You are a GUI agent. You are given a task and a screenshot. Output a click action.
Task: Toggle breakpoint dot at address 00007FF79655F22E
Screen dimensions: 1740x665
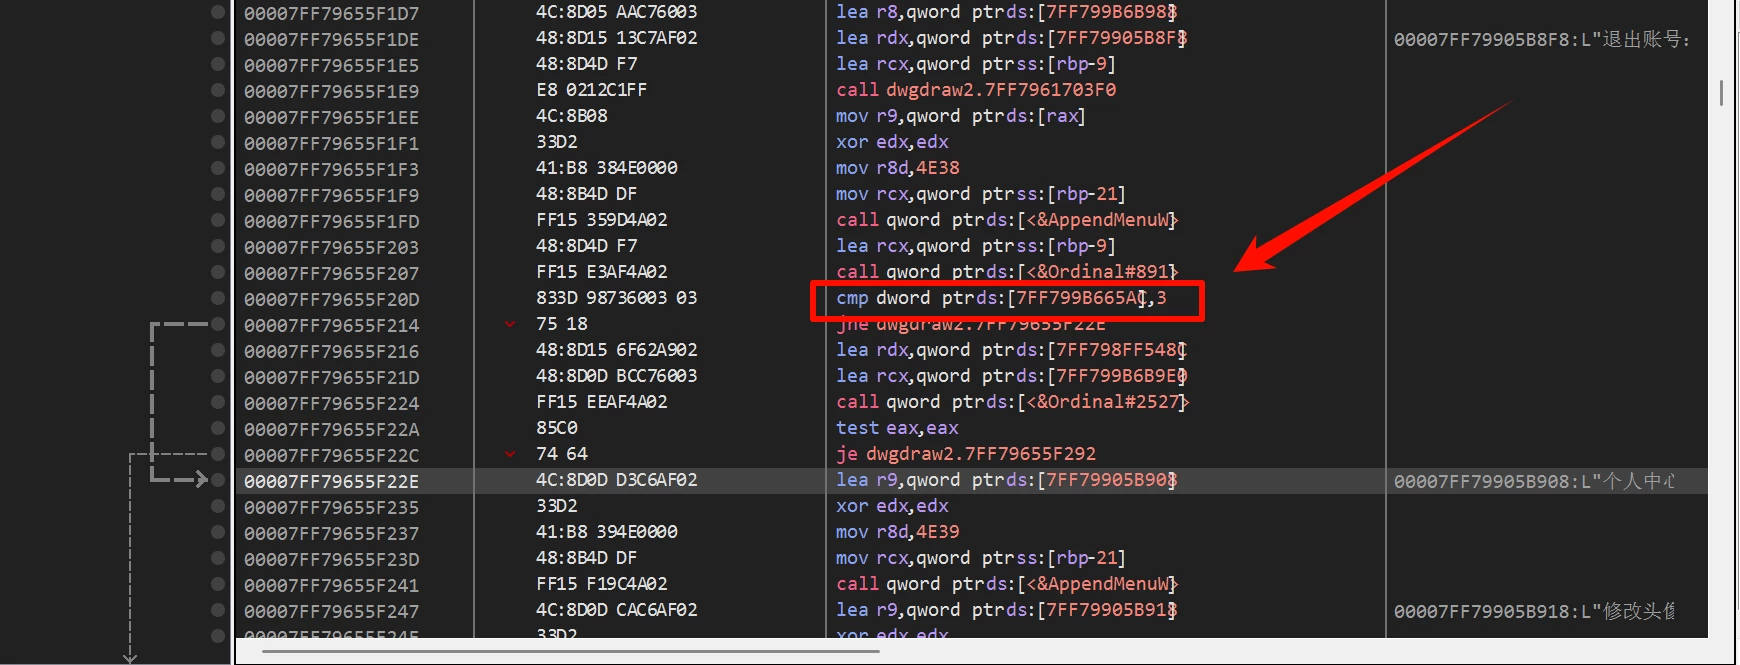coord(218,480)
